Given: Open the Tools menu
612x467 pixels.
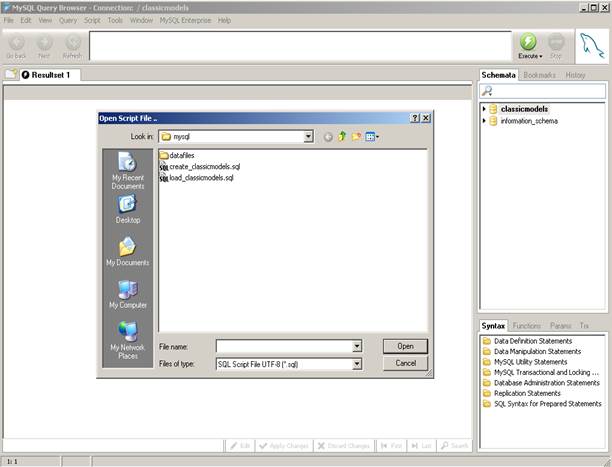Looking at the screenshot, I should tap(115, 20).
